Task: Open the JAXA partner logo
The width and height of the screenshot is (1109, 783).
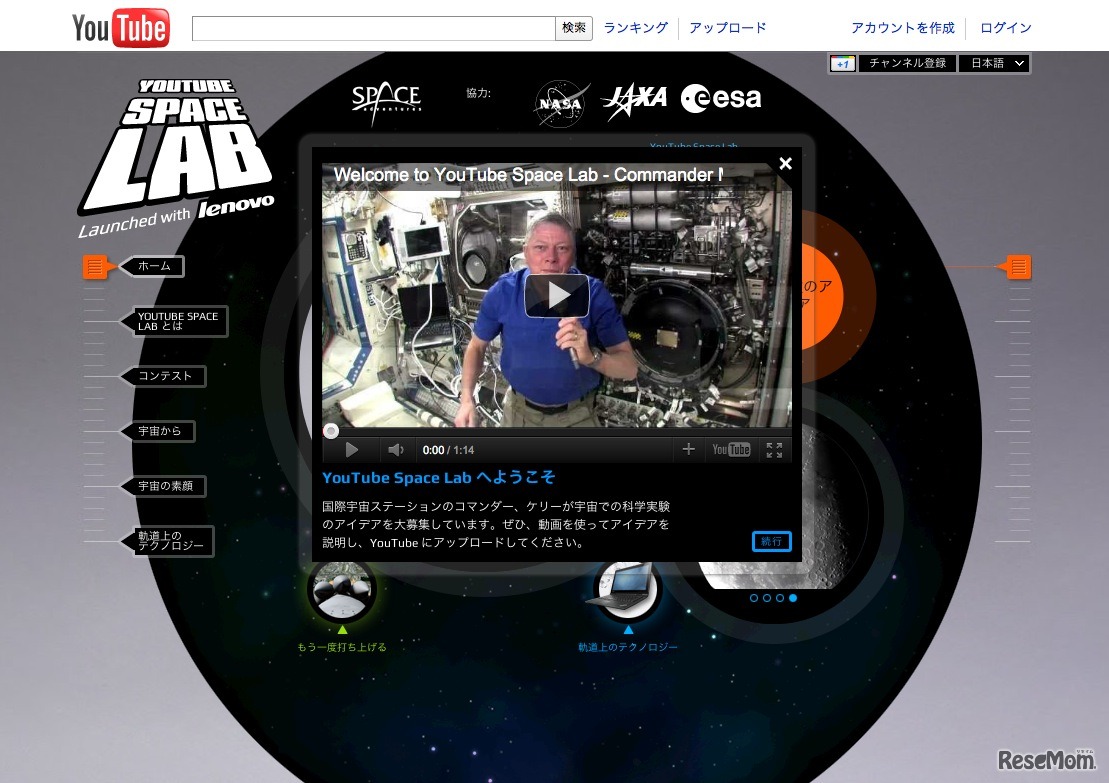Action: click(634, 100)
